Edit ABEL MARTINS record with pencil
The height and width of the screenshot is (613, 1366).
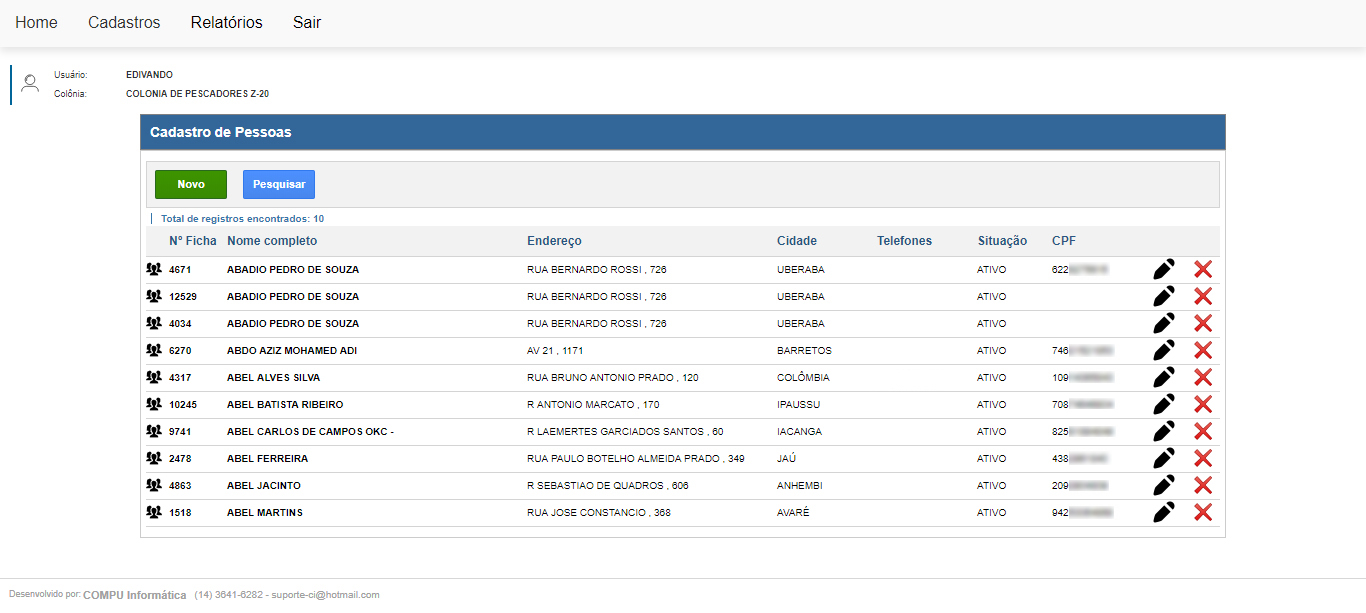(x=1163, y=512)
